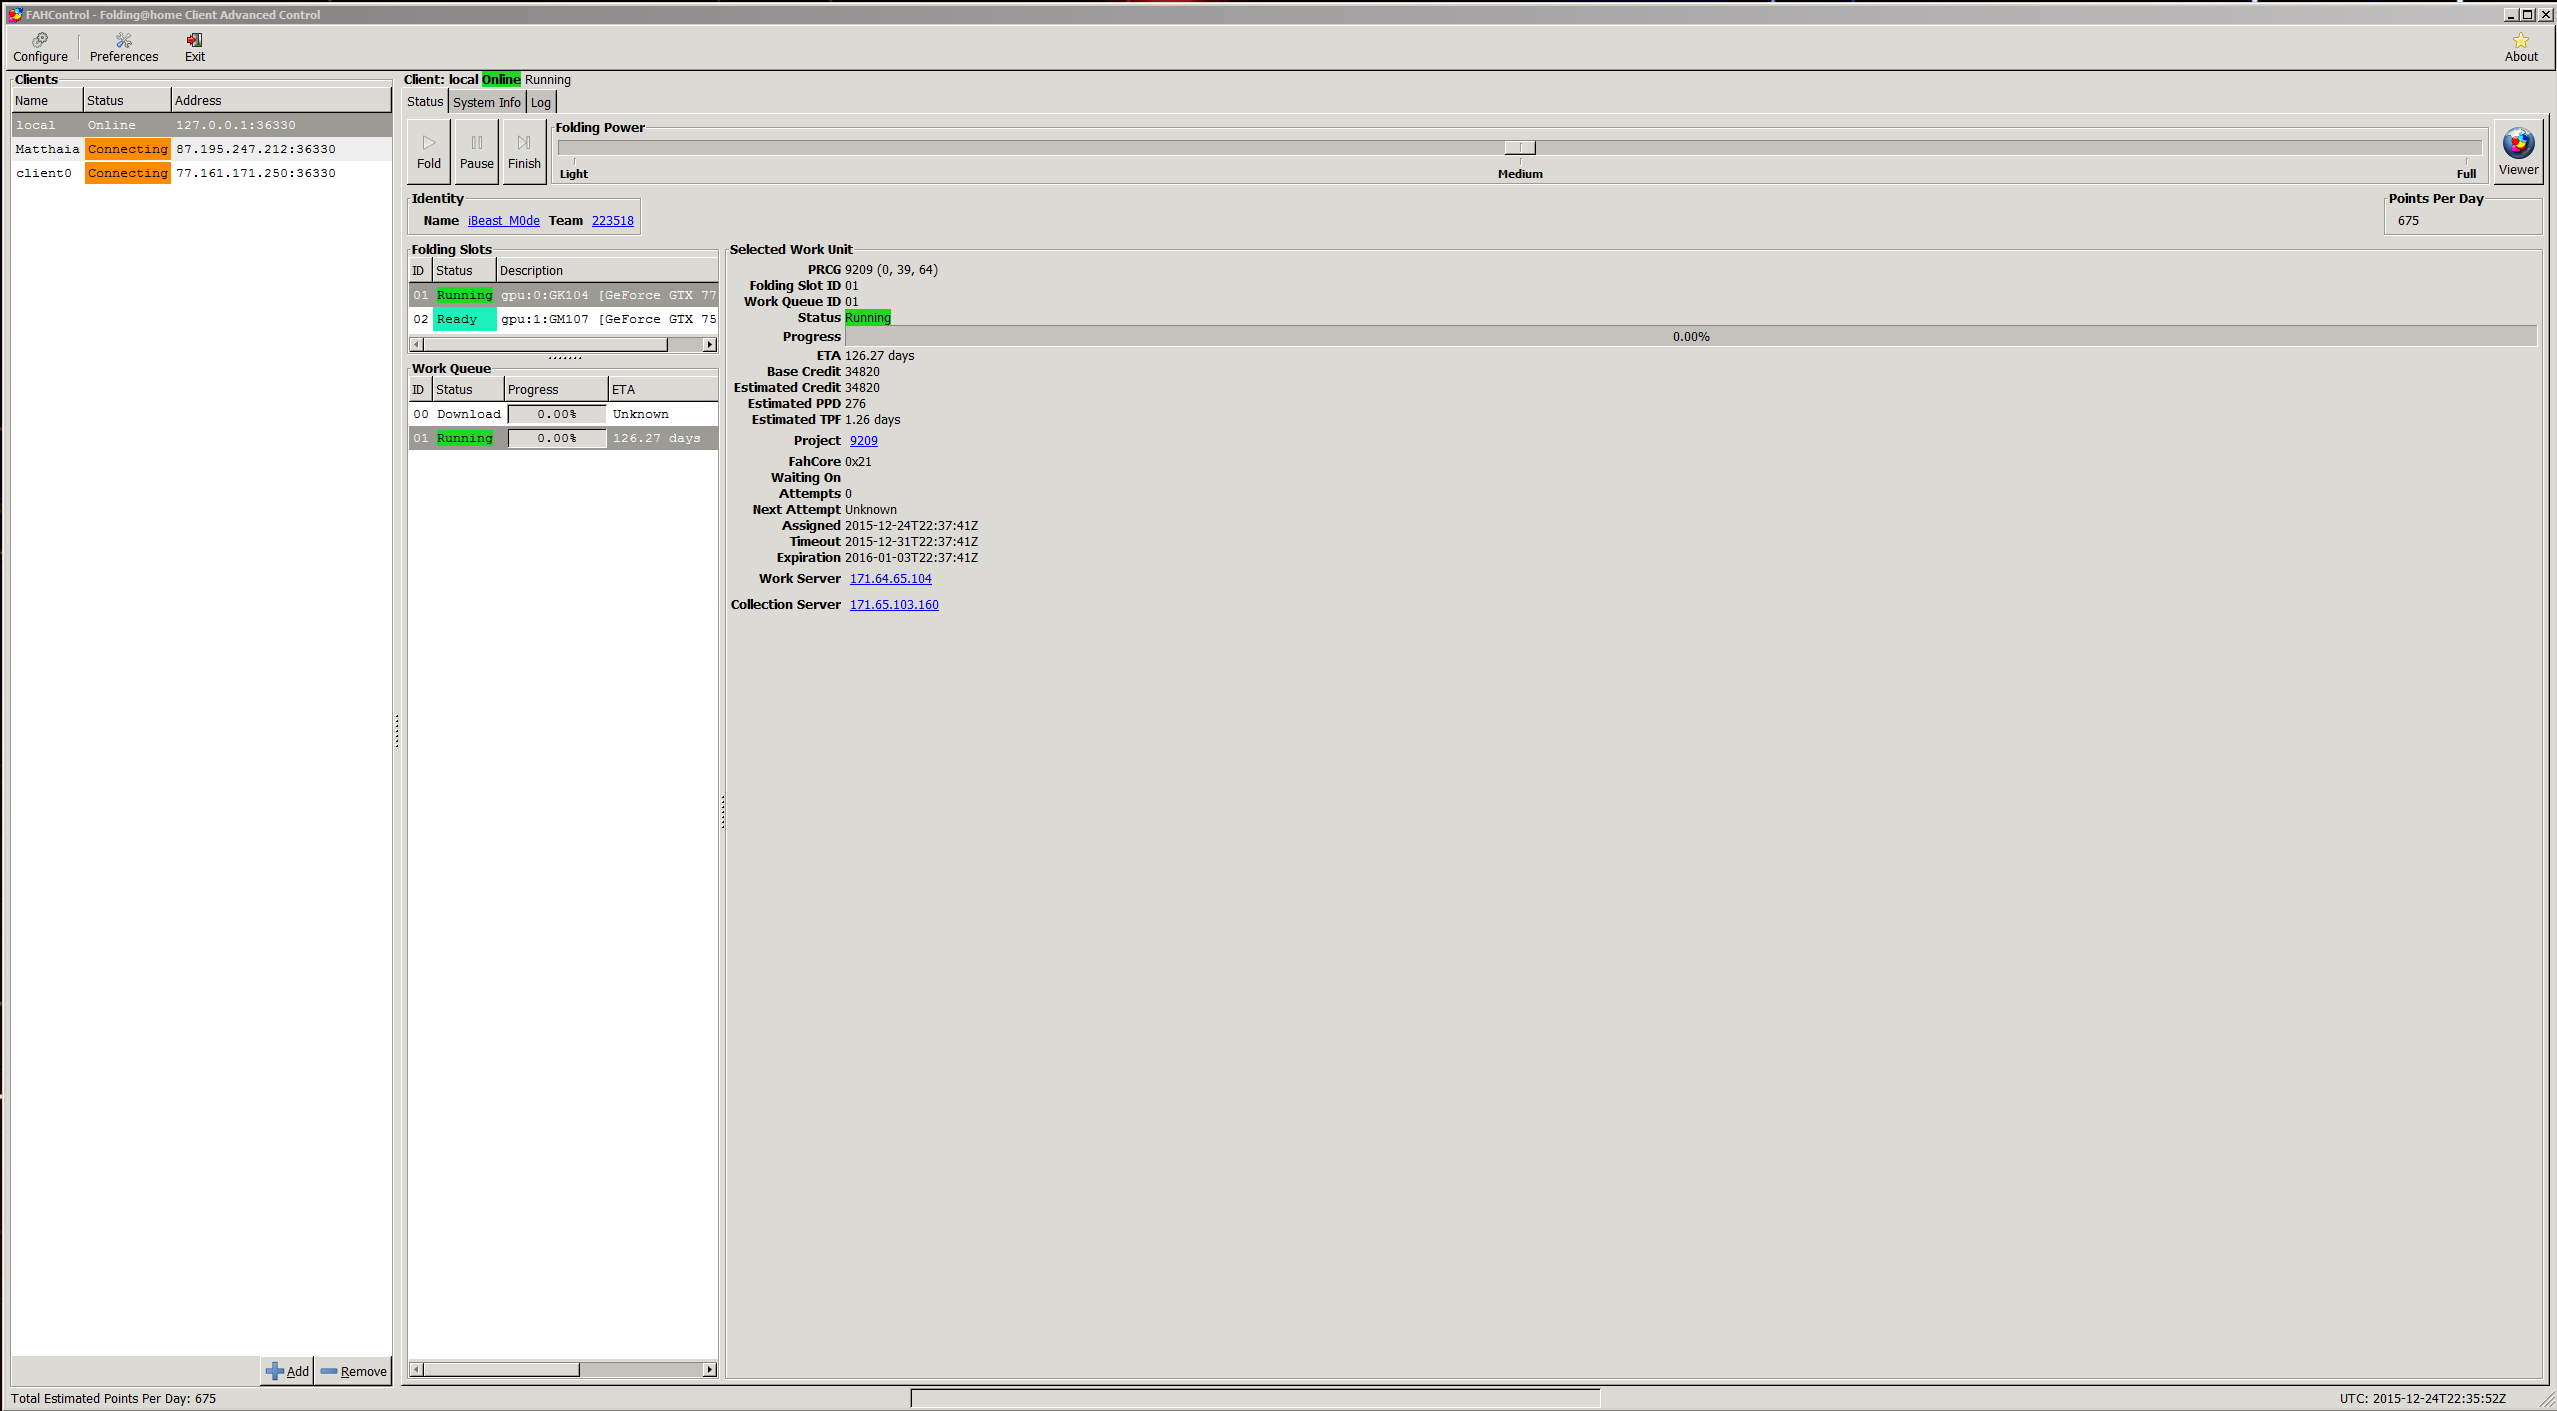This screenshot has height=1411, width=2557.
Task: Open the Log tab
Action: (x=540, y=102)
